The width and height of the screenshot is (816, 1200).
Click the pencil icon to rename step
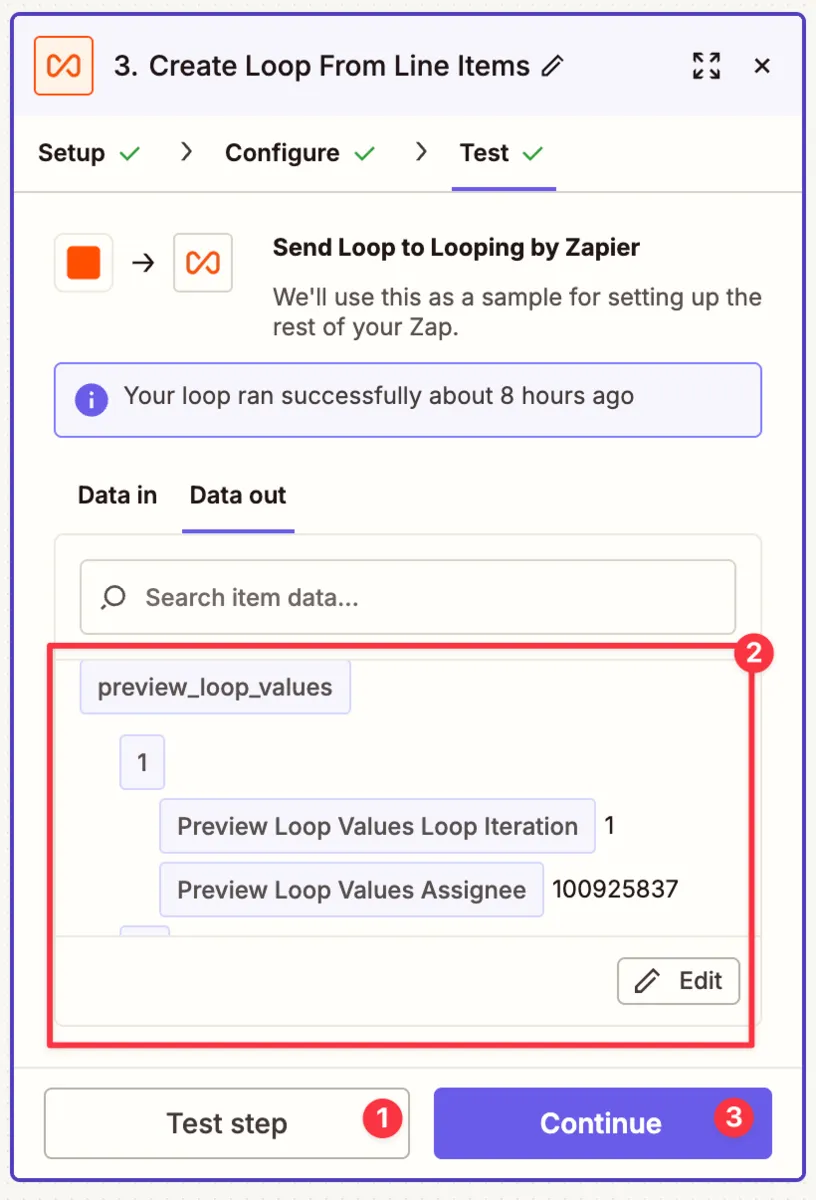pyautogui.click(x=552, y=67)
